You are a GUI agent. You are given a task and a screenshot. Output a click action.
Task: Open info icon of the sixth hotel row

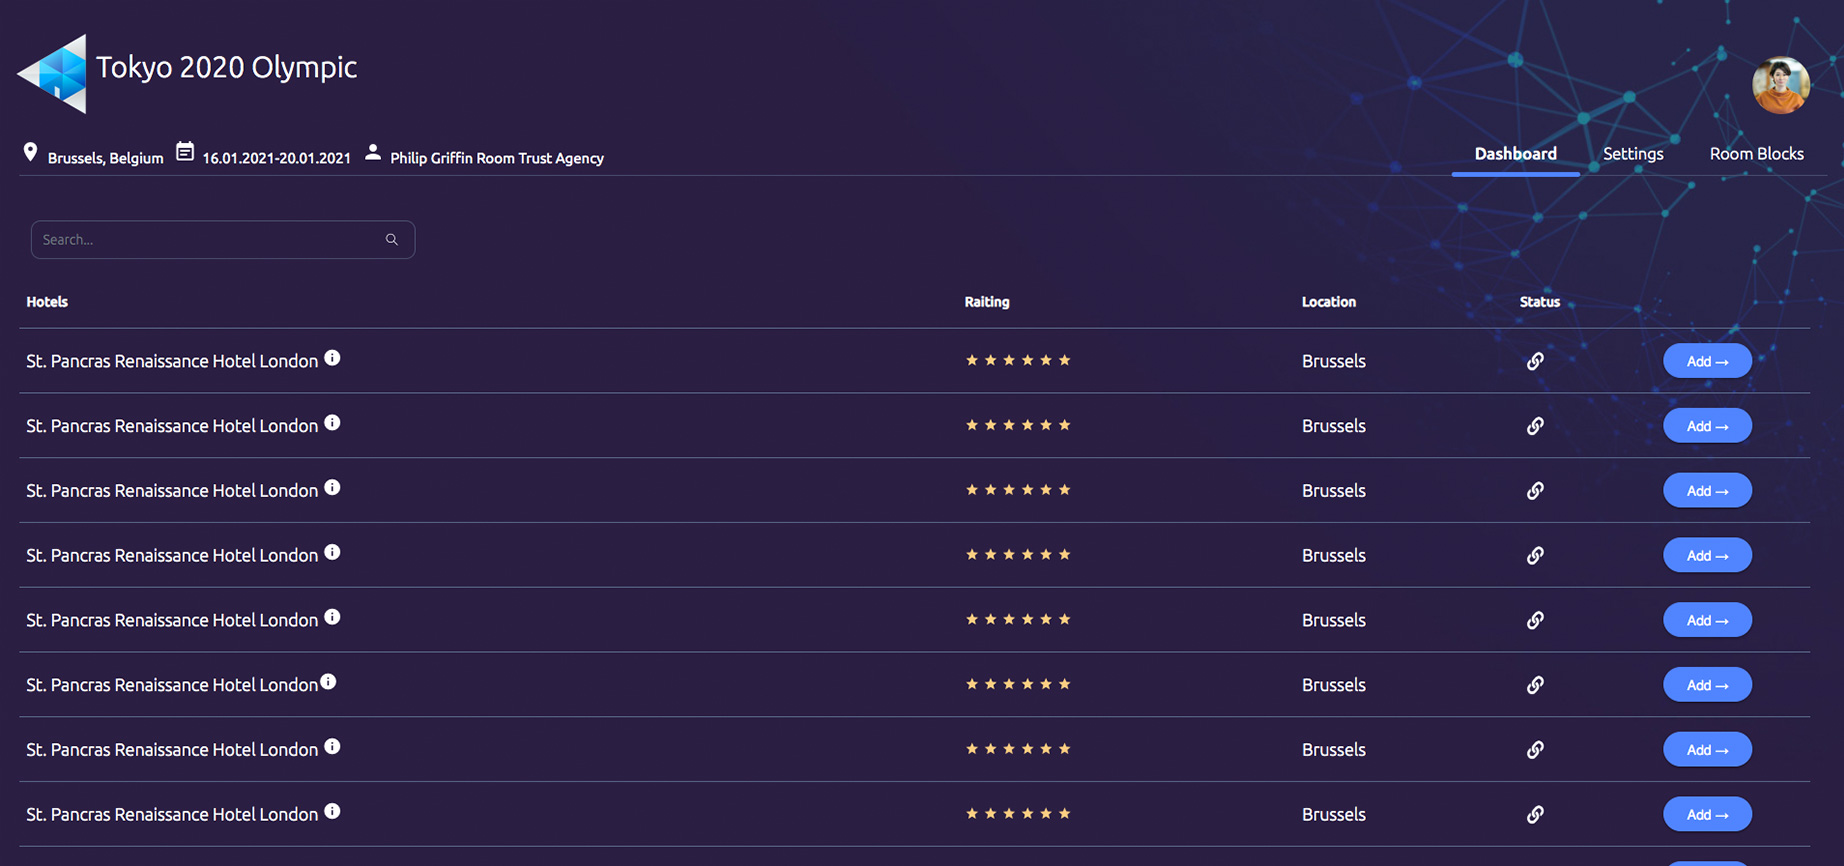(x=328, y=682)
